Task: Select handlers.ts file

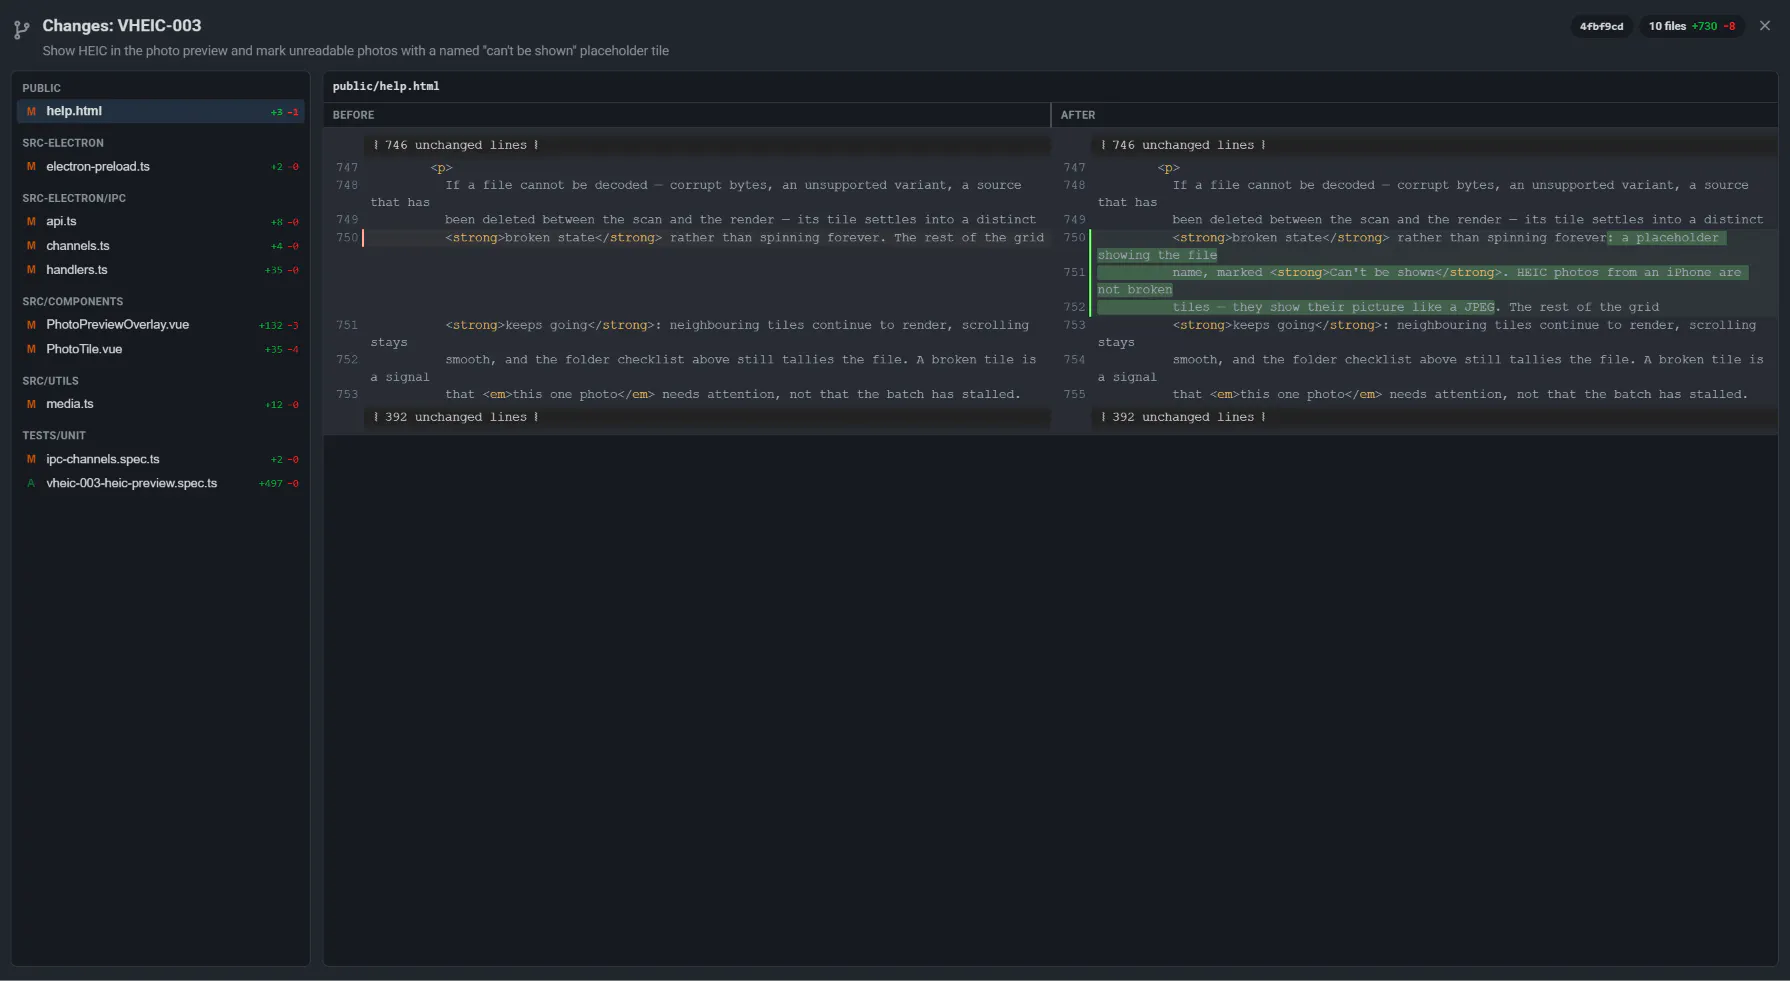Action: click(160, 269)
